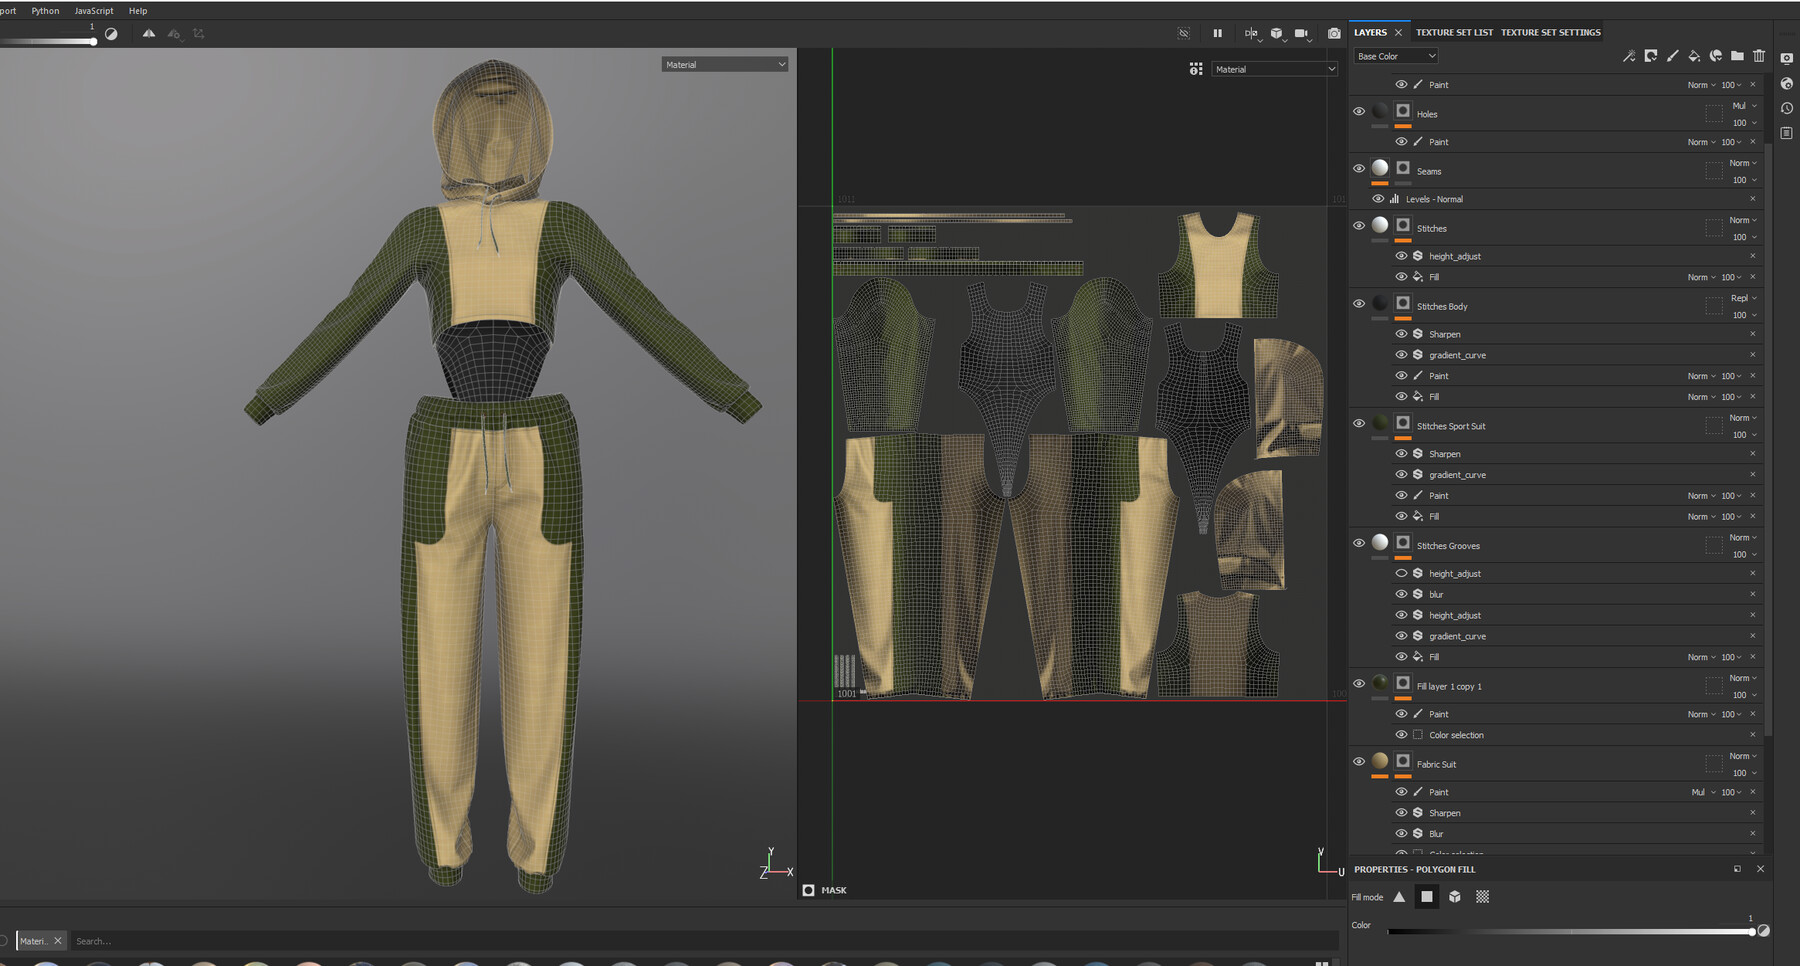Viewport: 1800px width, 966px height.
Task: Create a layer group with the folder icon
Action: (1738, 56)
